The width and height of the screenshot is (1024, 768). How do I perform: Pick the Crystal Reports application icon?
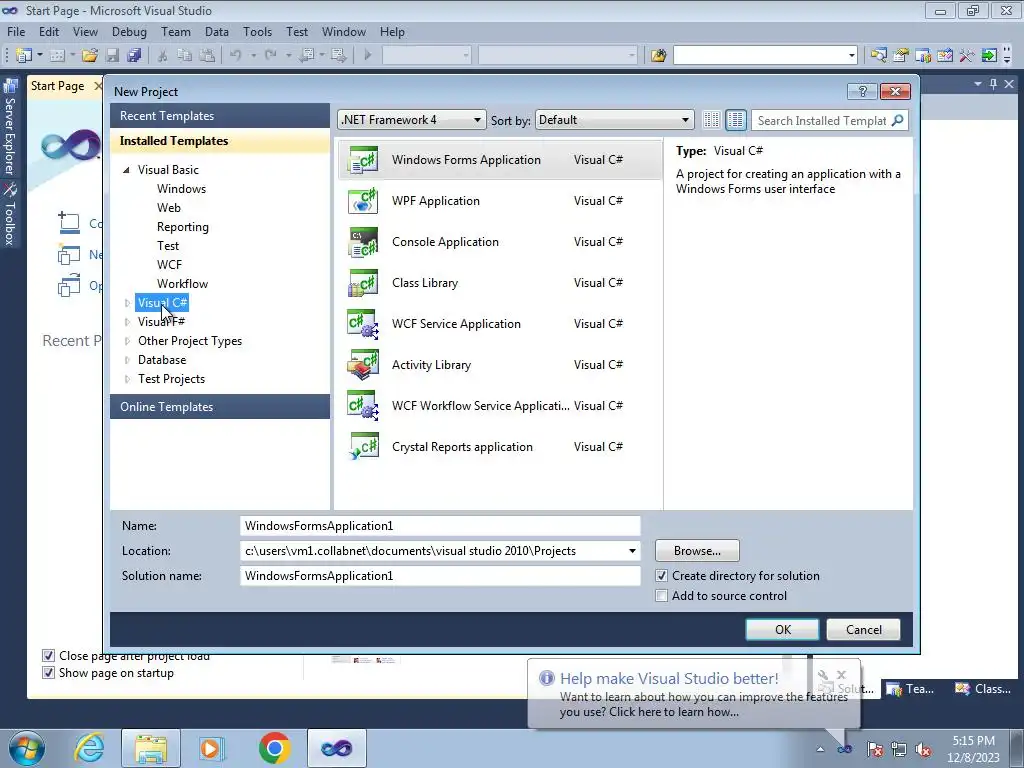(363, 447)
